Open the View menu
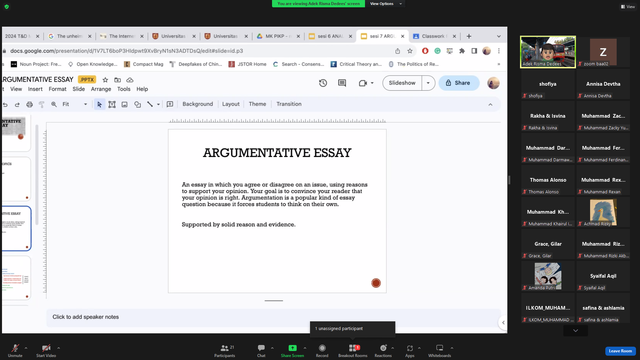 click(16, 89)
